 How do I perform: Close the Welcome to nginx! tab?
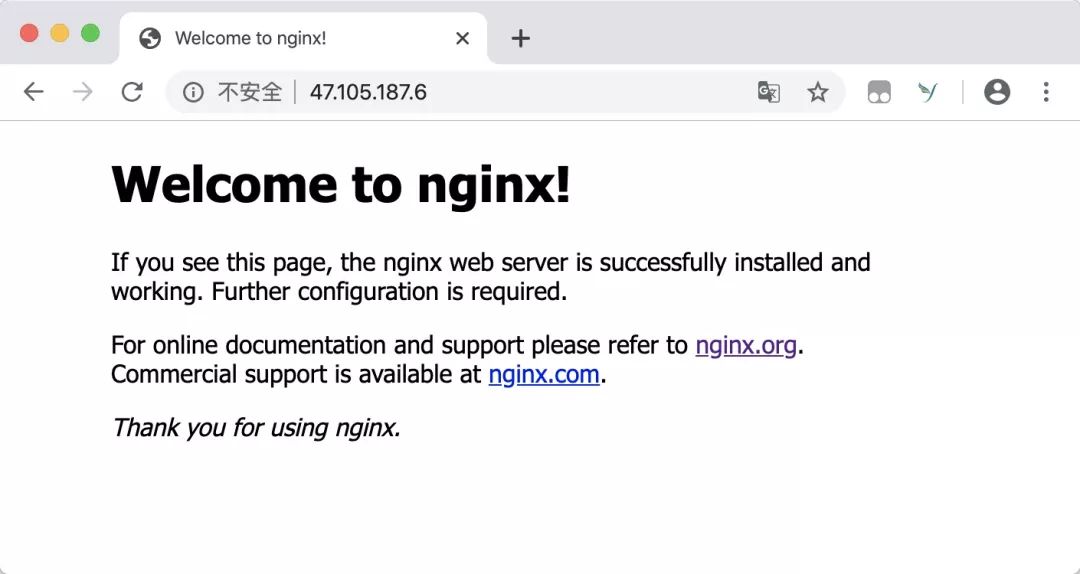pyautogui.click(x=463, y=39)
